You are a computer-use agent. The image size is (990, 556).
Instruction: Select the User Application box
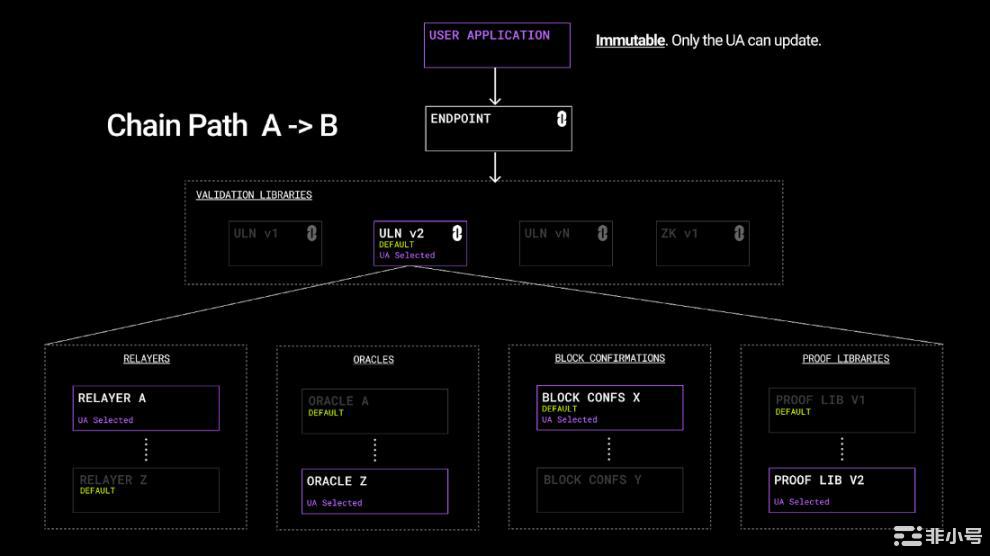[497, 45]
